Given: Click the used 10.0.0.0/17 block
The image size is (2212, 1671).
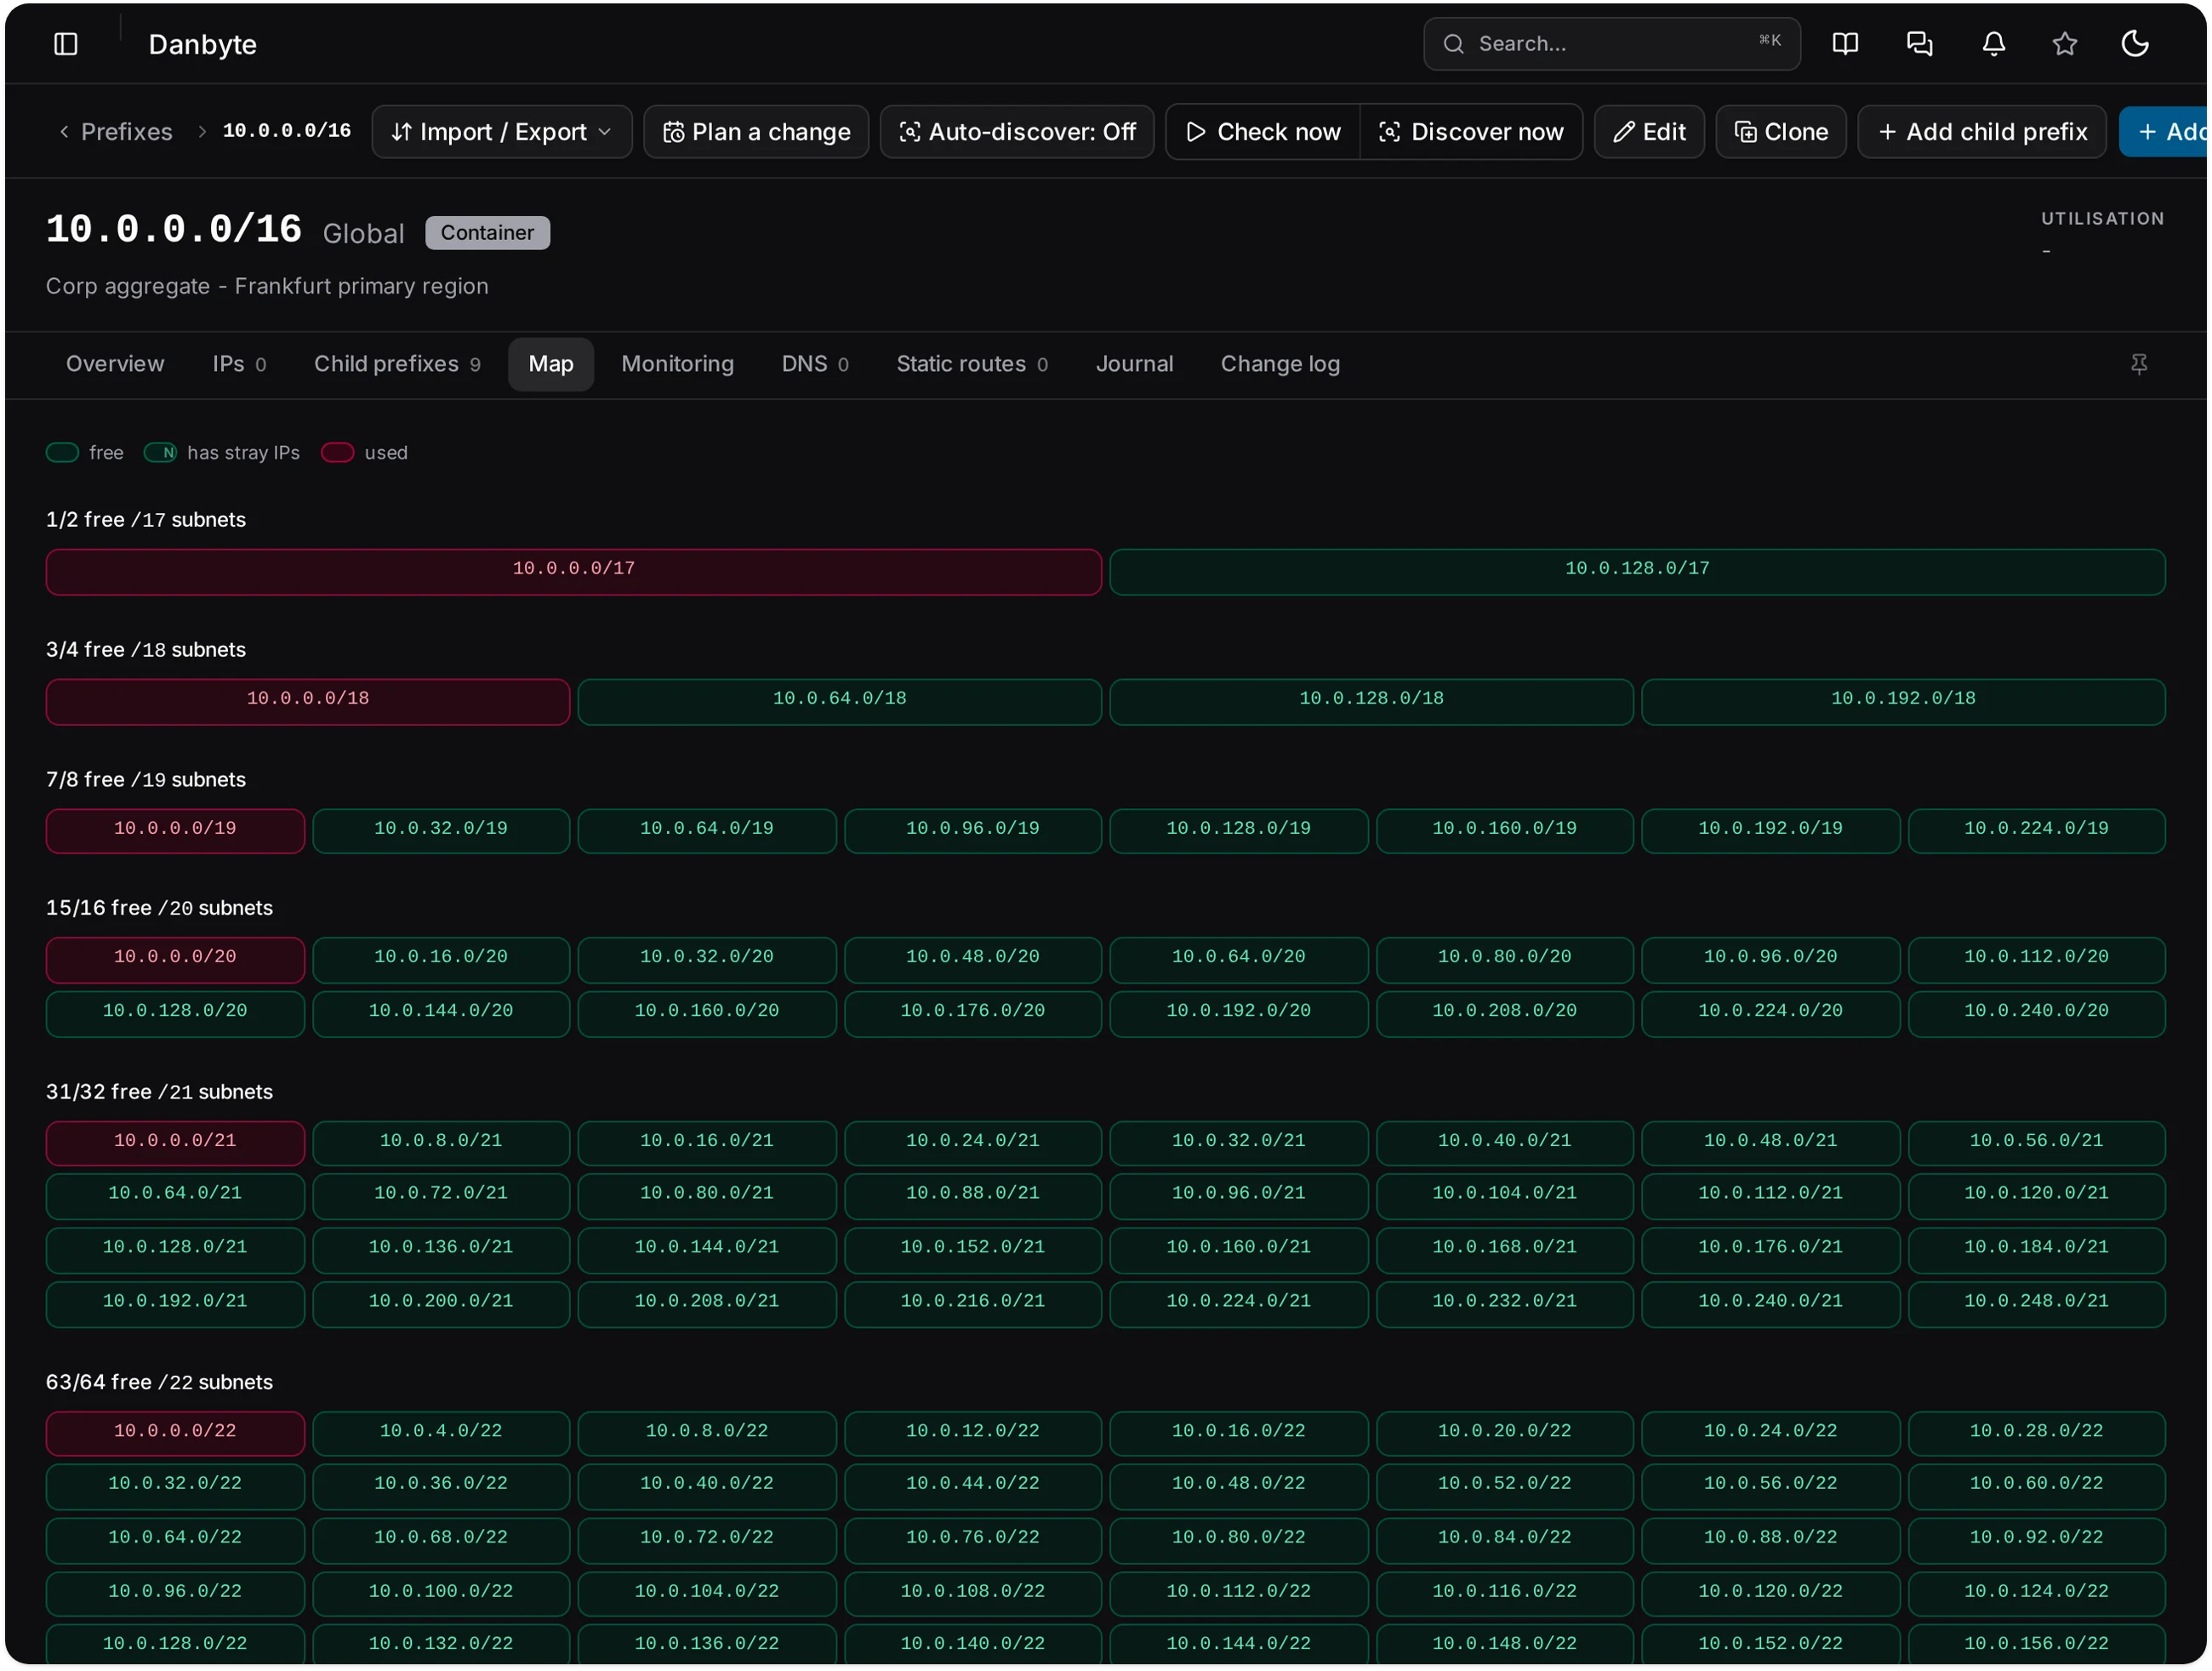Looking at the screenshot, I should (573, 571).
